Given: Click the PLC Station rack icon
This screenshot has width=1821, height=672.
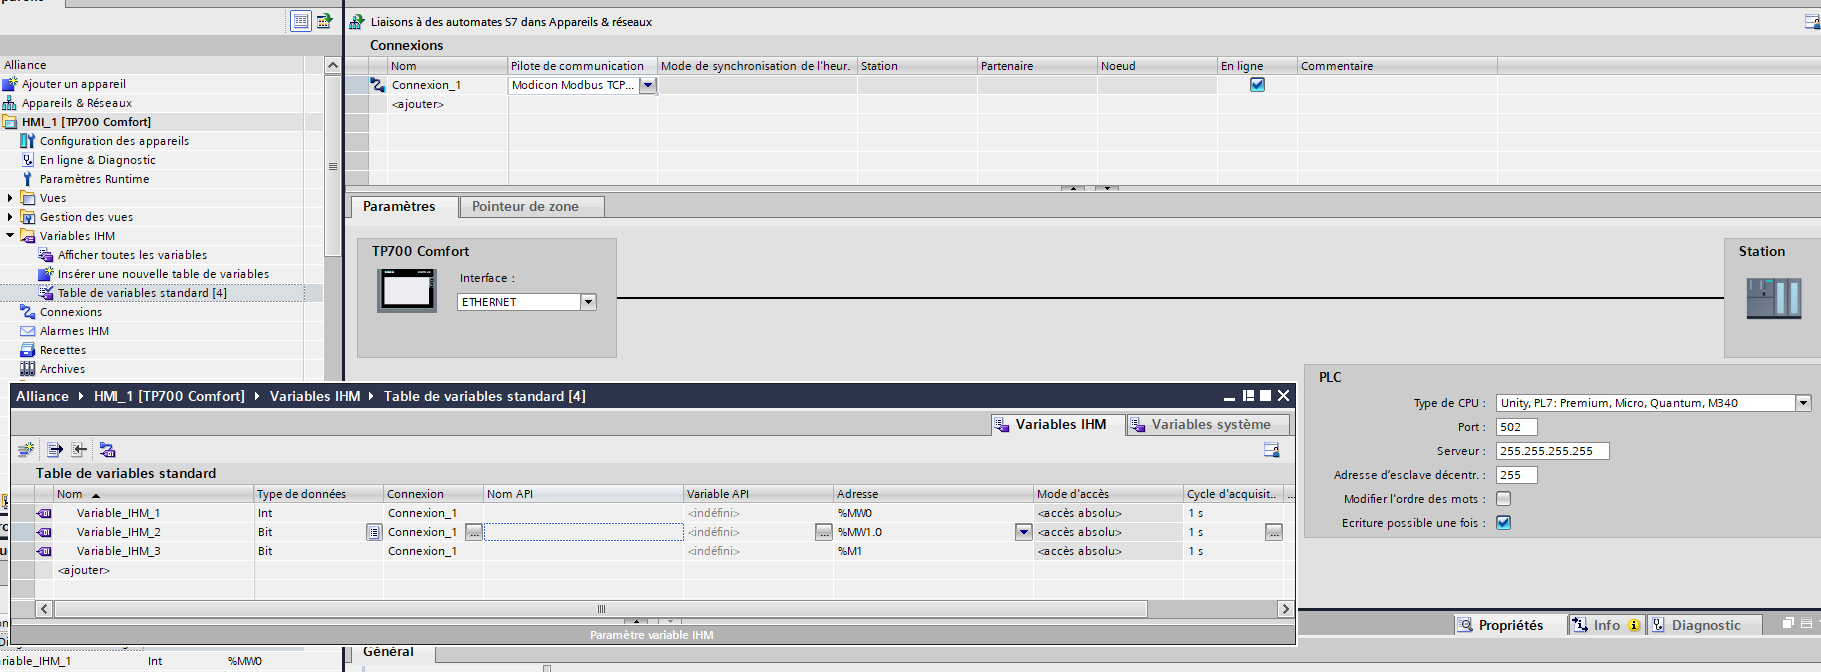Looking at the screenshot, I should (x=1773, y=298).
